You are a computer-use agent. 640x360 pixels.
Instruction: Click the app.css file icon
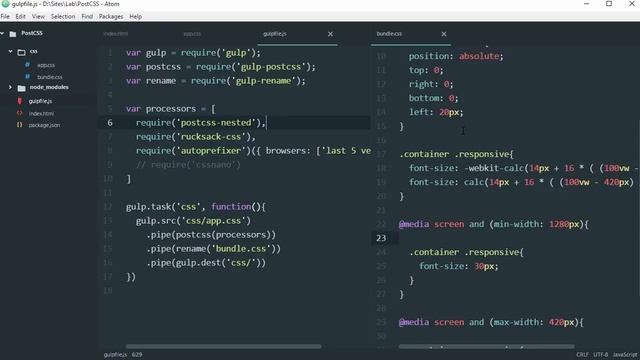pyautogui.click(x=27, y=65)
